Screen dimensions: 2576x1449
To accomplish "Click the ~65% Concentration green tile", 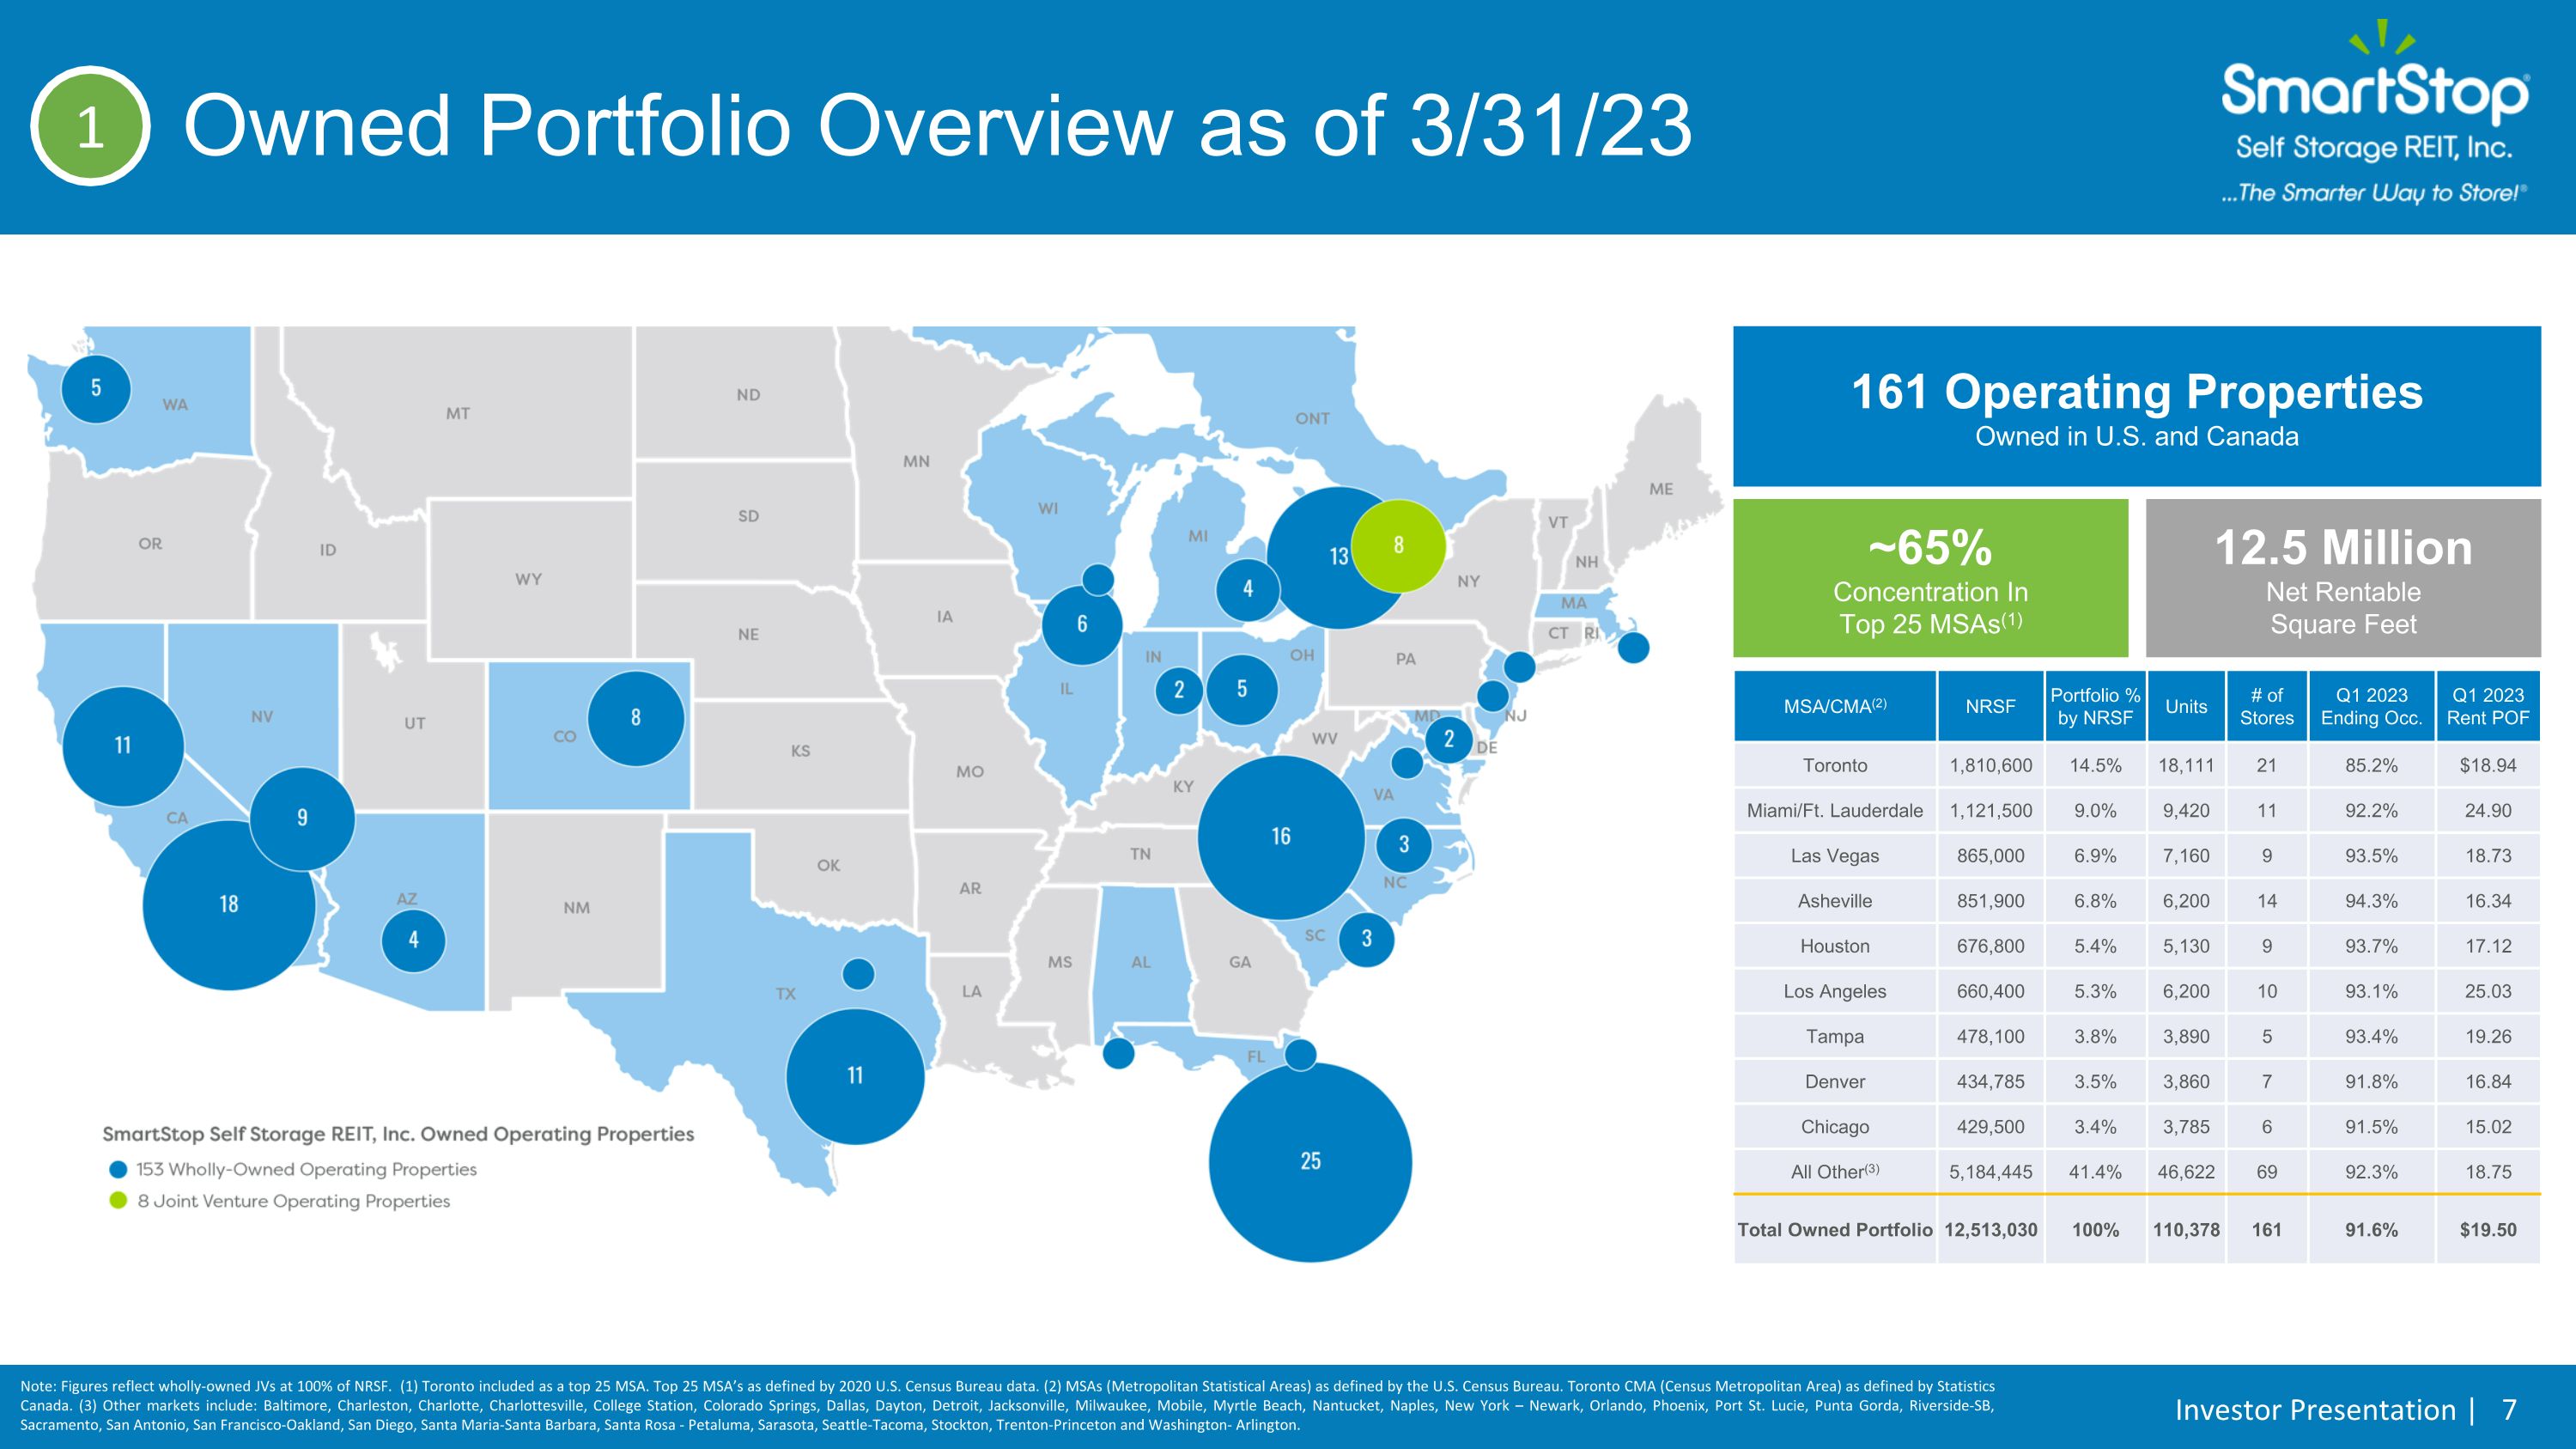I will coord(1930,578).
